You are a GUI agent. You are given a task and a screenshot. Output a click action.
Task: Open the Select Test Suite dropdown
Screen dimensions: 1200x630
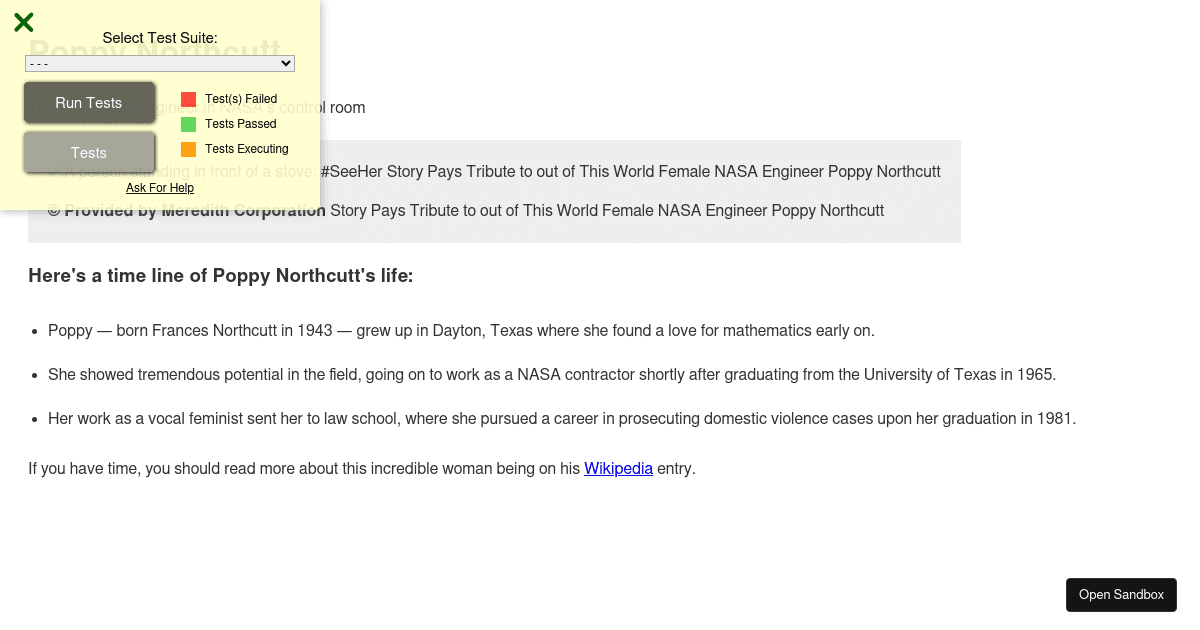point(160,64)
